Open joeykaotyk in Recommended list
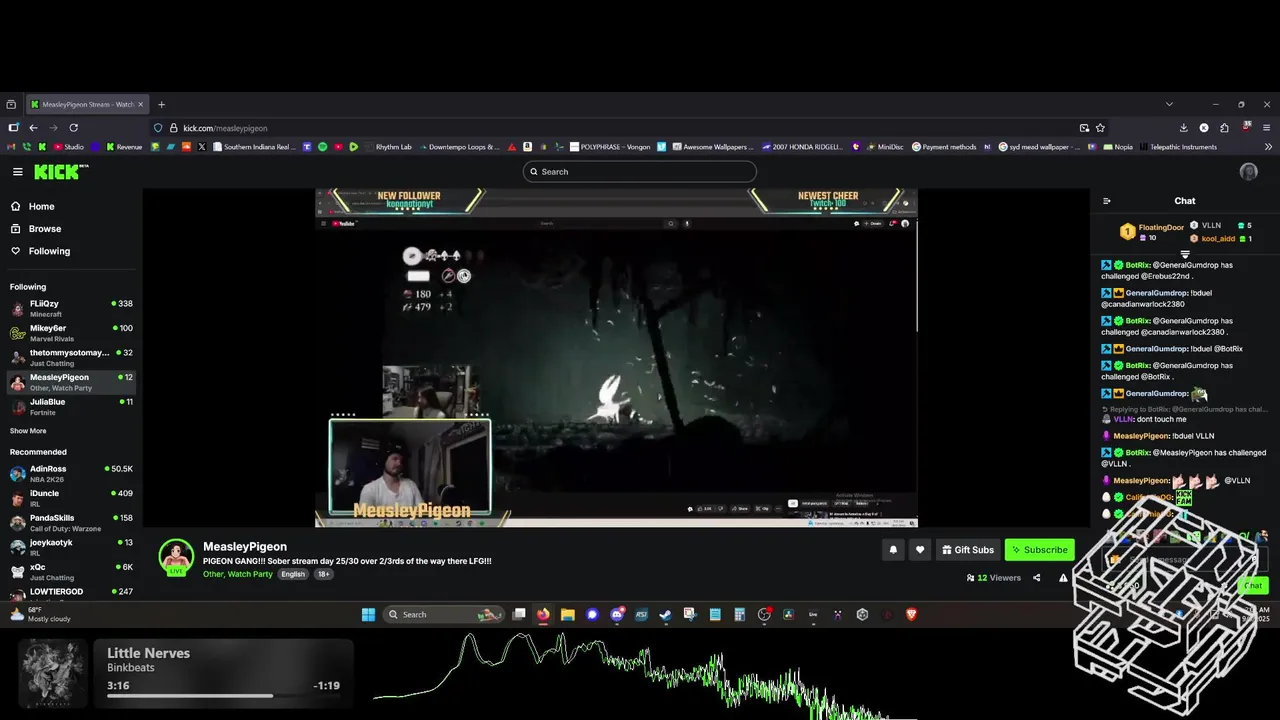 pyautogui.click(x=70, y=547)
